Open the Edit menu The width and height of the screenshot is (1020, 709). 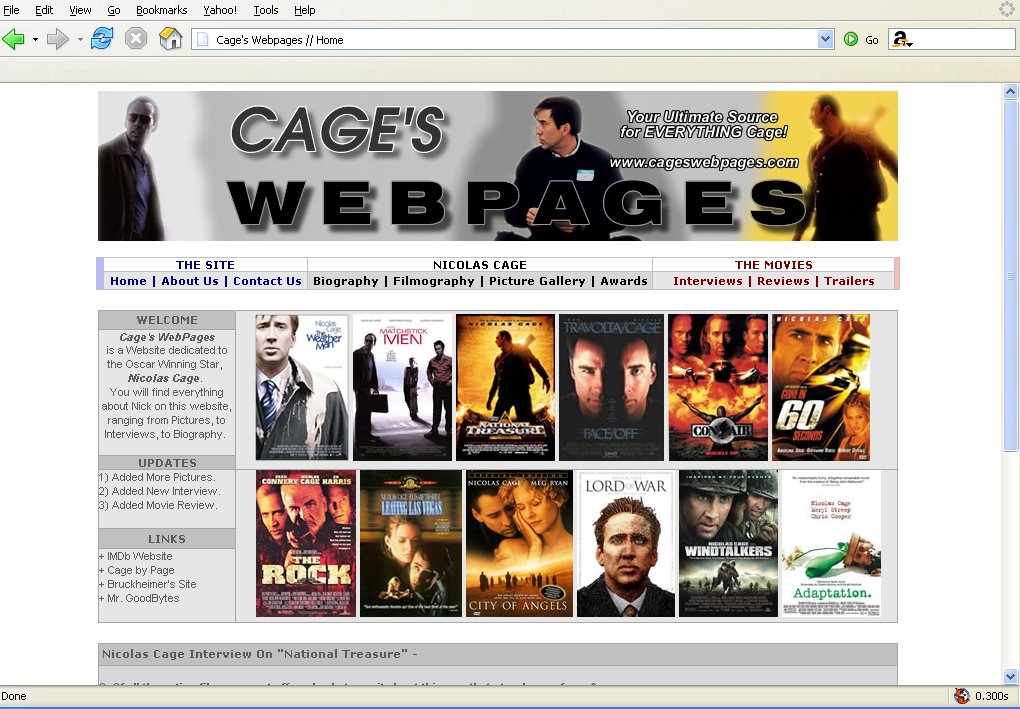[x=44, y=10]
